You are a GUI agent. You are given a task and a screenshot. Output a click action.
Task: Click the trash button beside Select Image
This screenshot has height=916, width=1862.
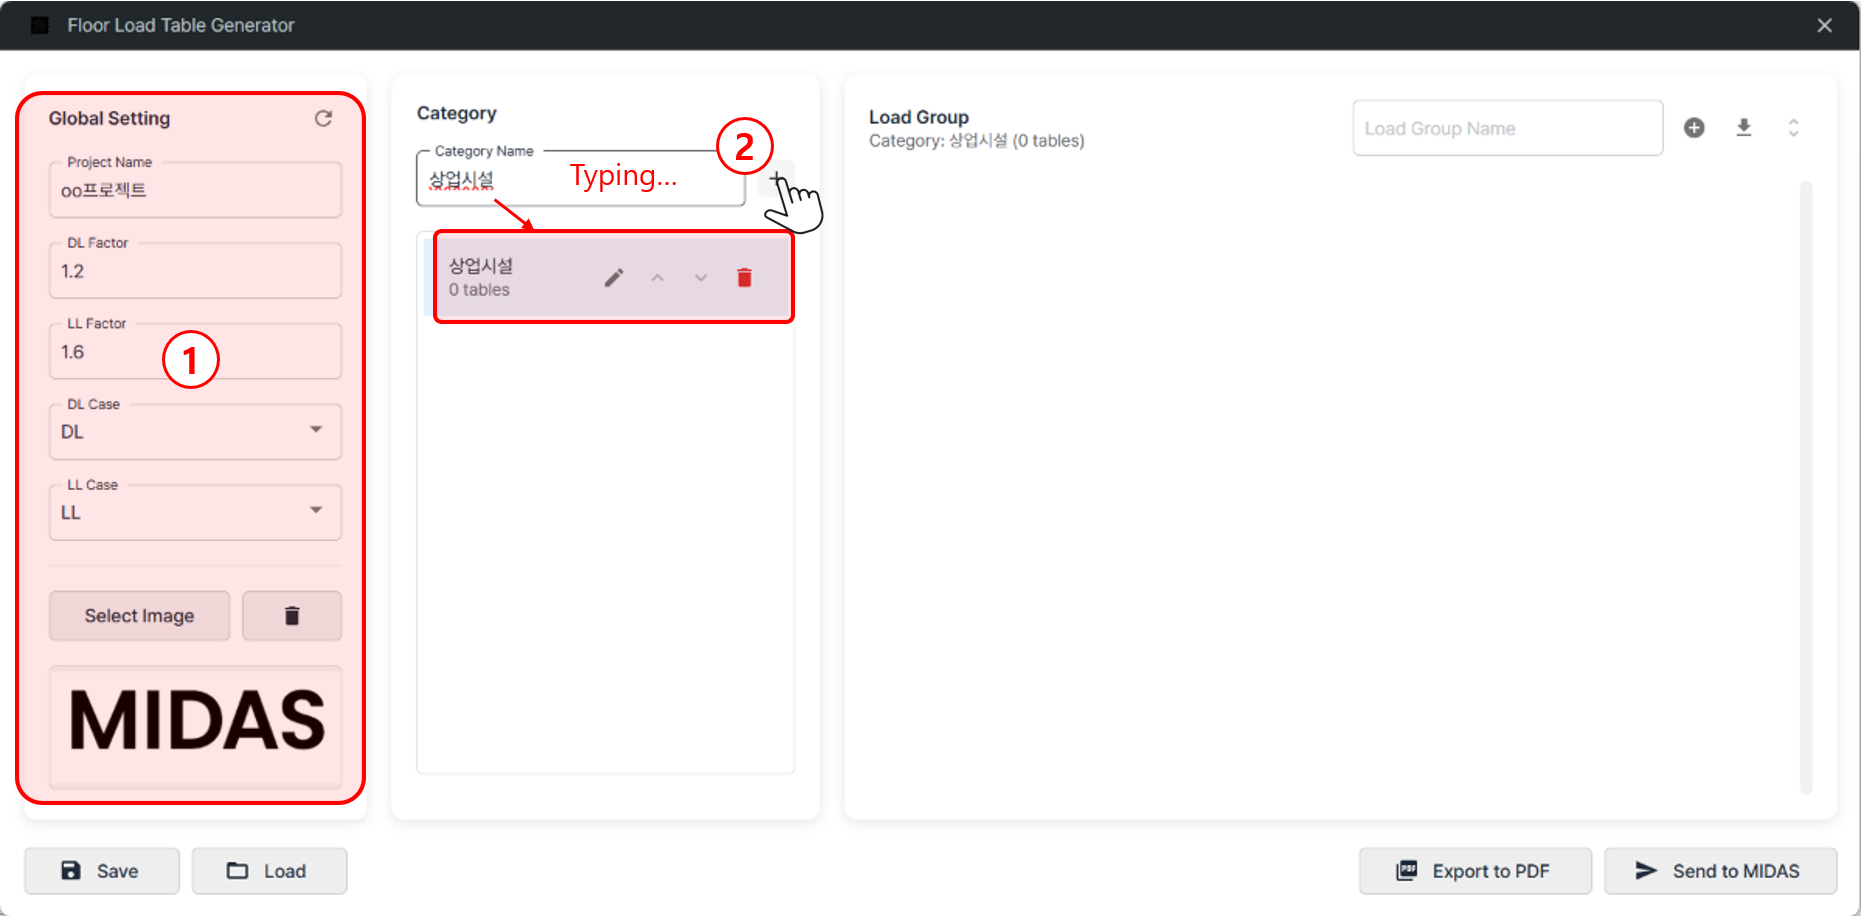(292, 616)
